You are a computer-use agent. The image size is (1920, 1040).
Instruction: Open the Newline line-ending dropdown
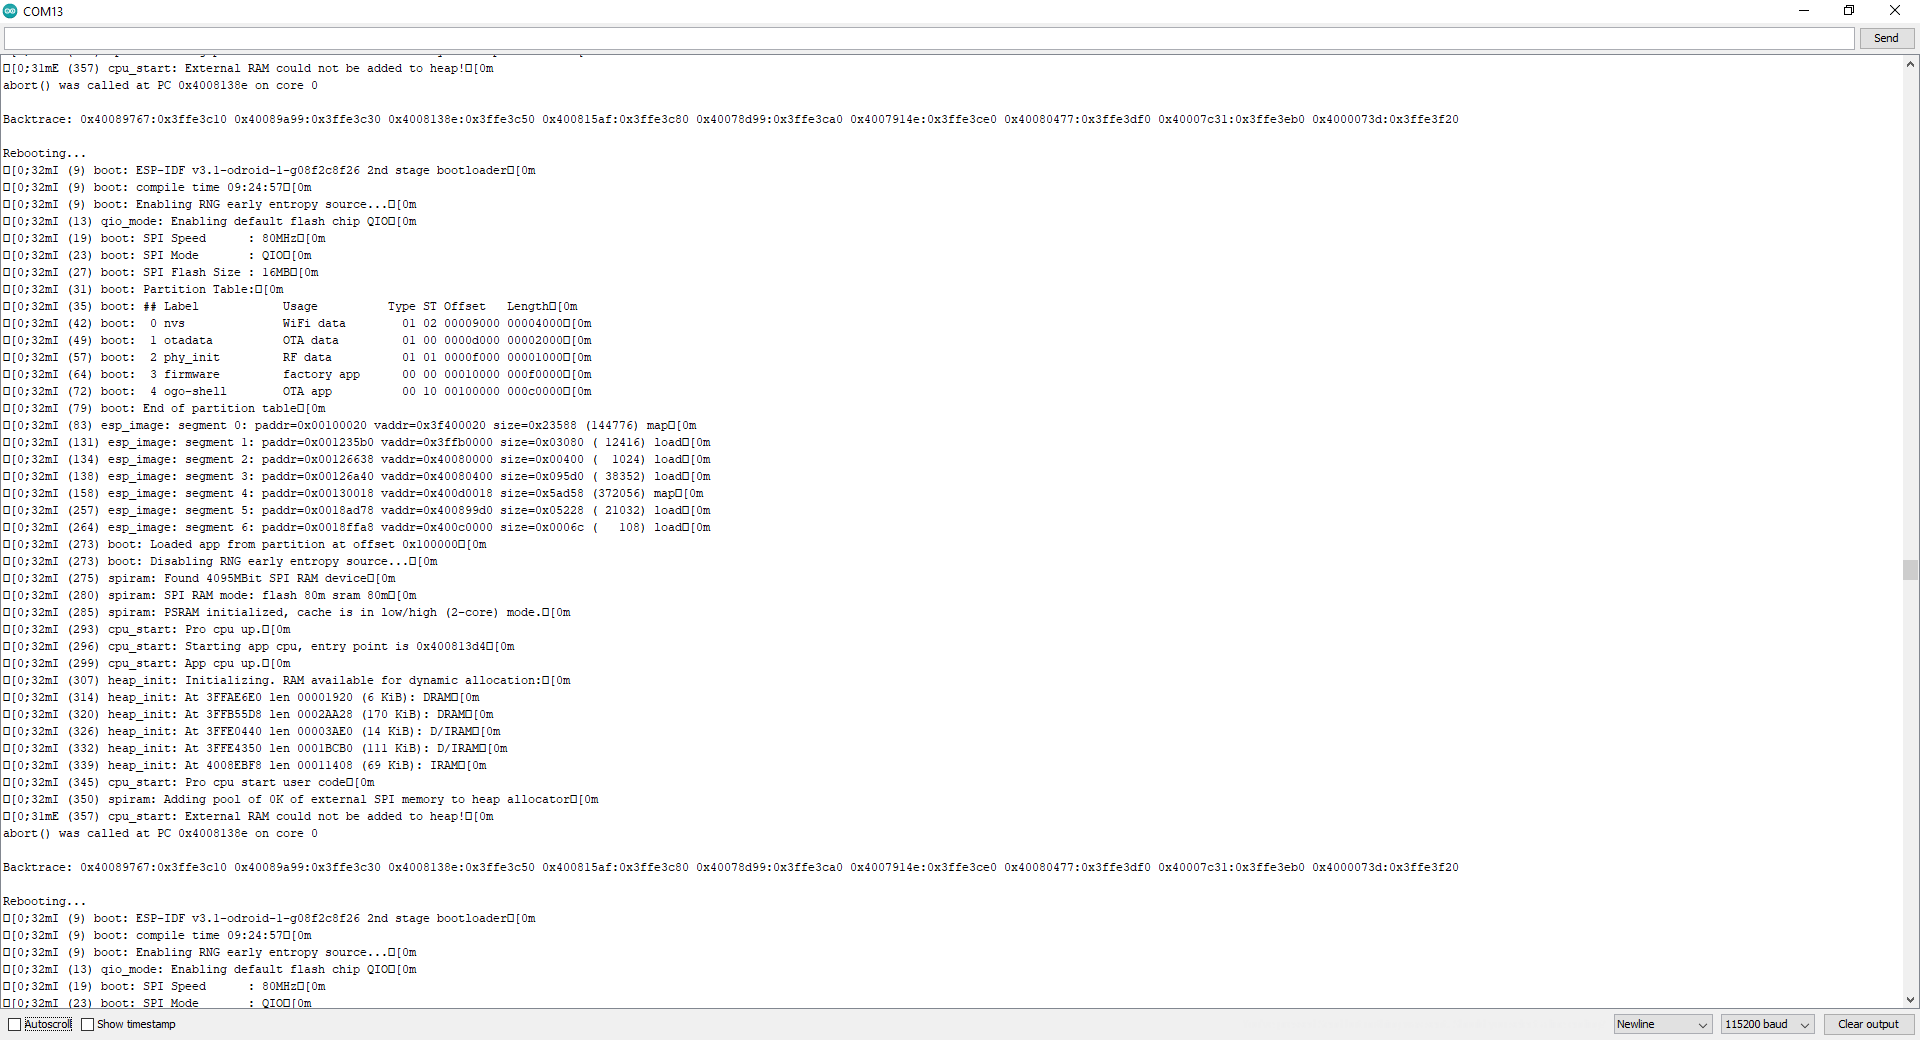coord(1663,1024)
